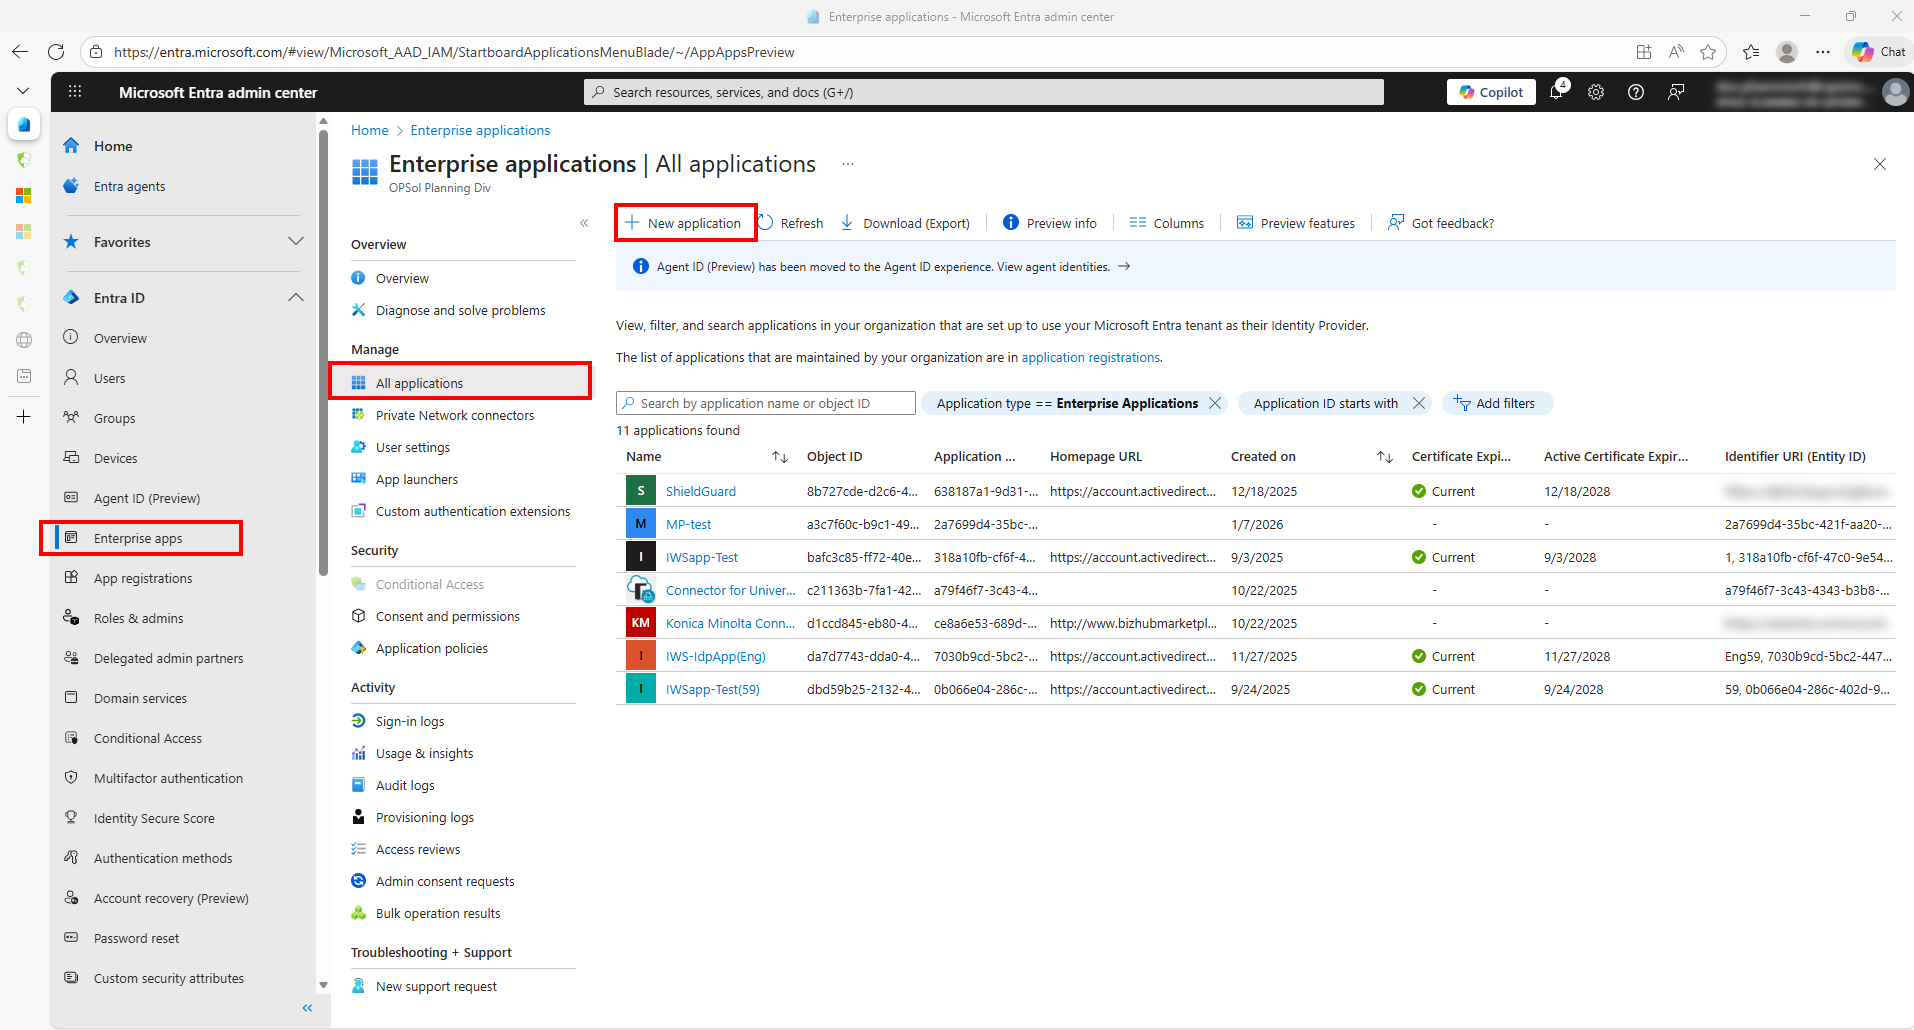Open the app launcher waffle icon
Viewport: 1914px width, 1030px height.
coord(75,92)
